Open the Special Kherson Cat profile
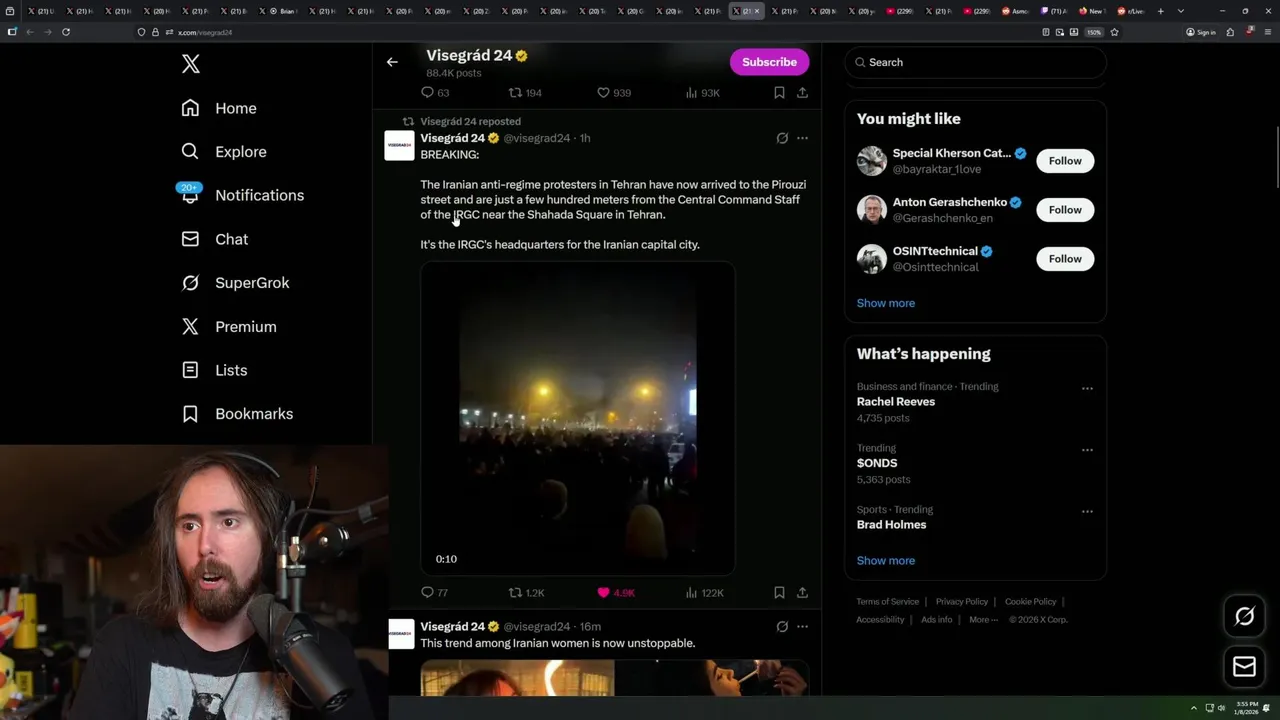1280x720 pixels. click(x=951, y=153)
